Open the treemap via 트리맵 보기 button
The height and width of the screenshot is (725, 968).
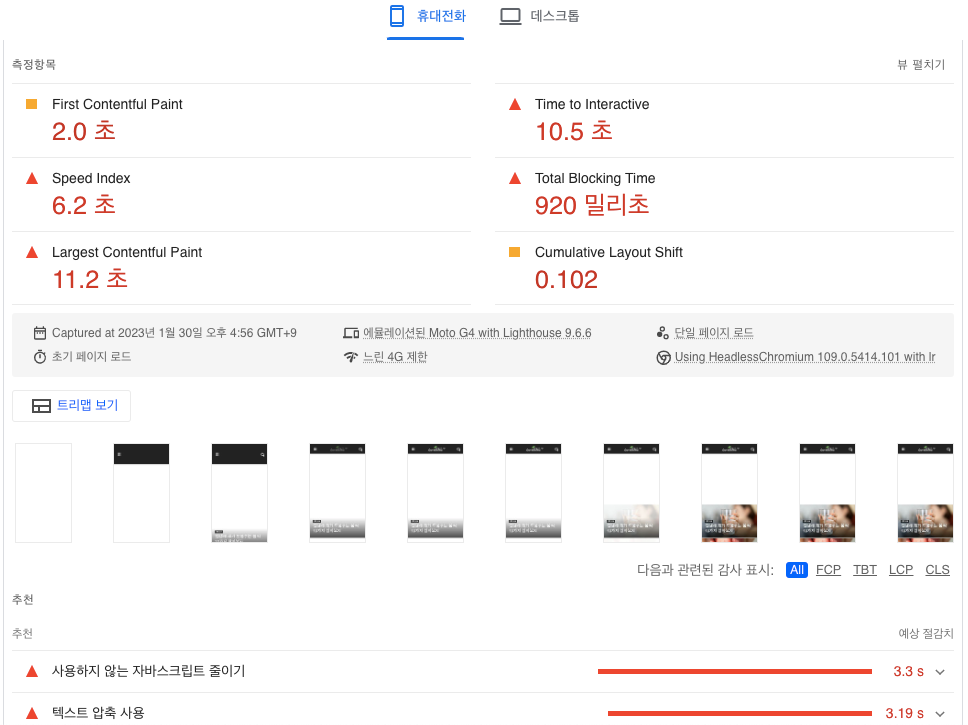click(x=70, y=405)
